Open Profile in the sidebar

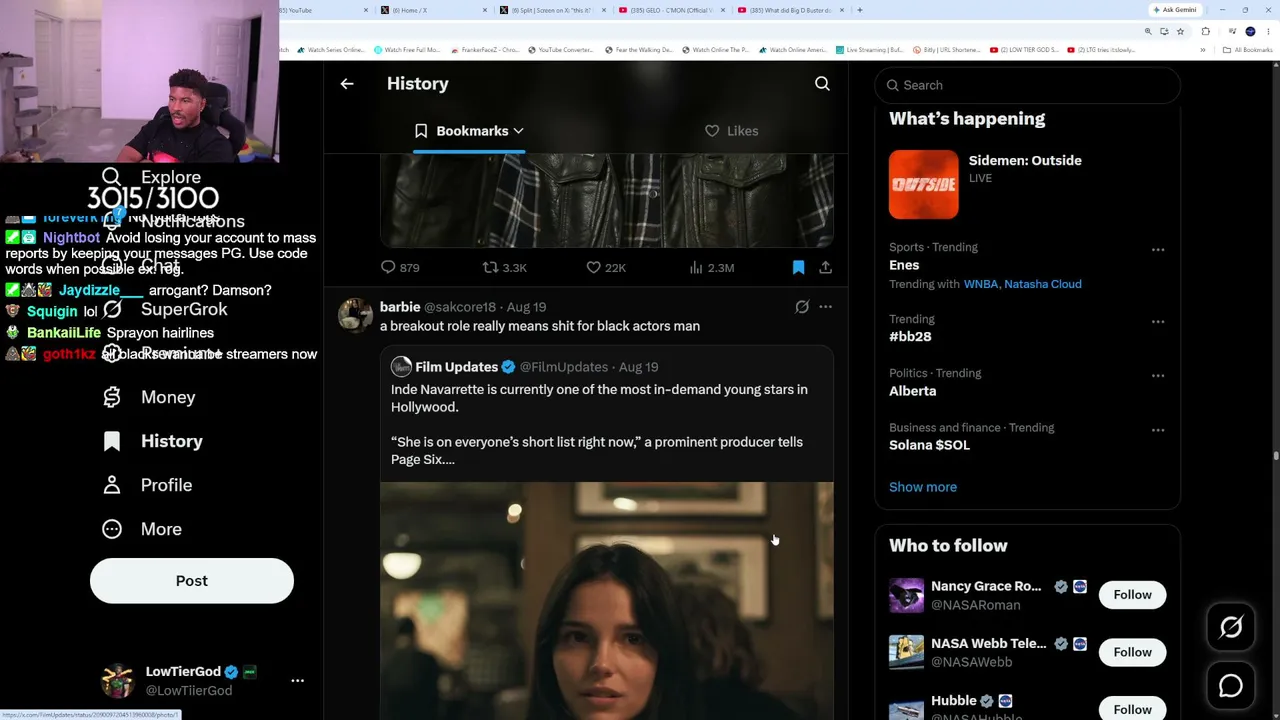point(147,485)
